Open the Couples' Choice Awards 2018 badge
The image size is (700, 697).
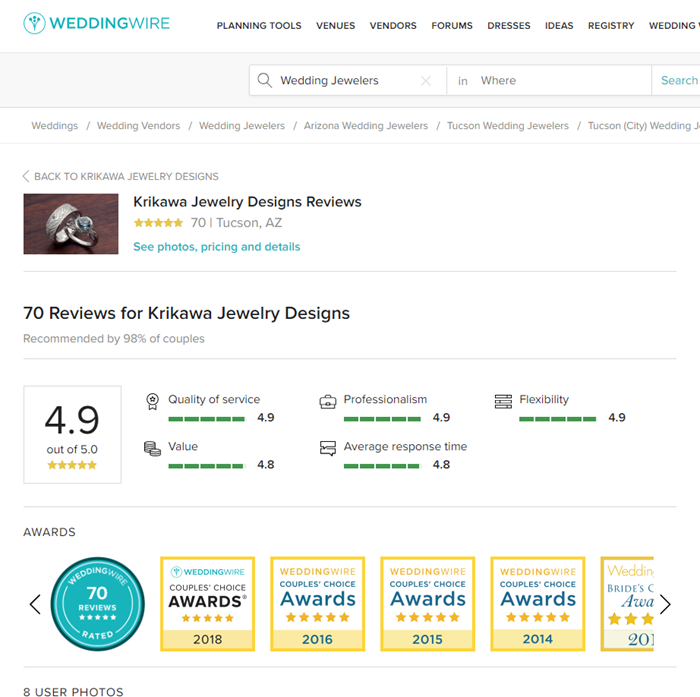[x=208, y=604]
